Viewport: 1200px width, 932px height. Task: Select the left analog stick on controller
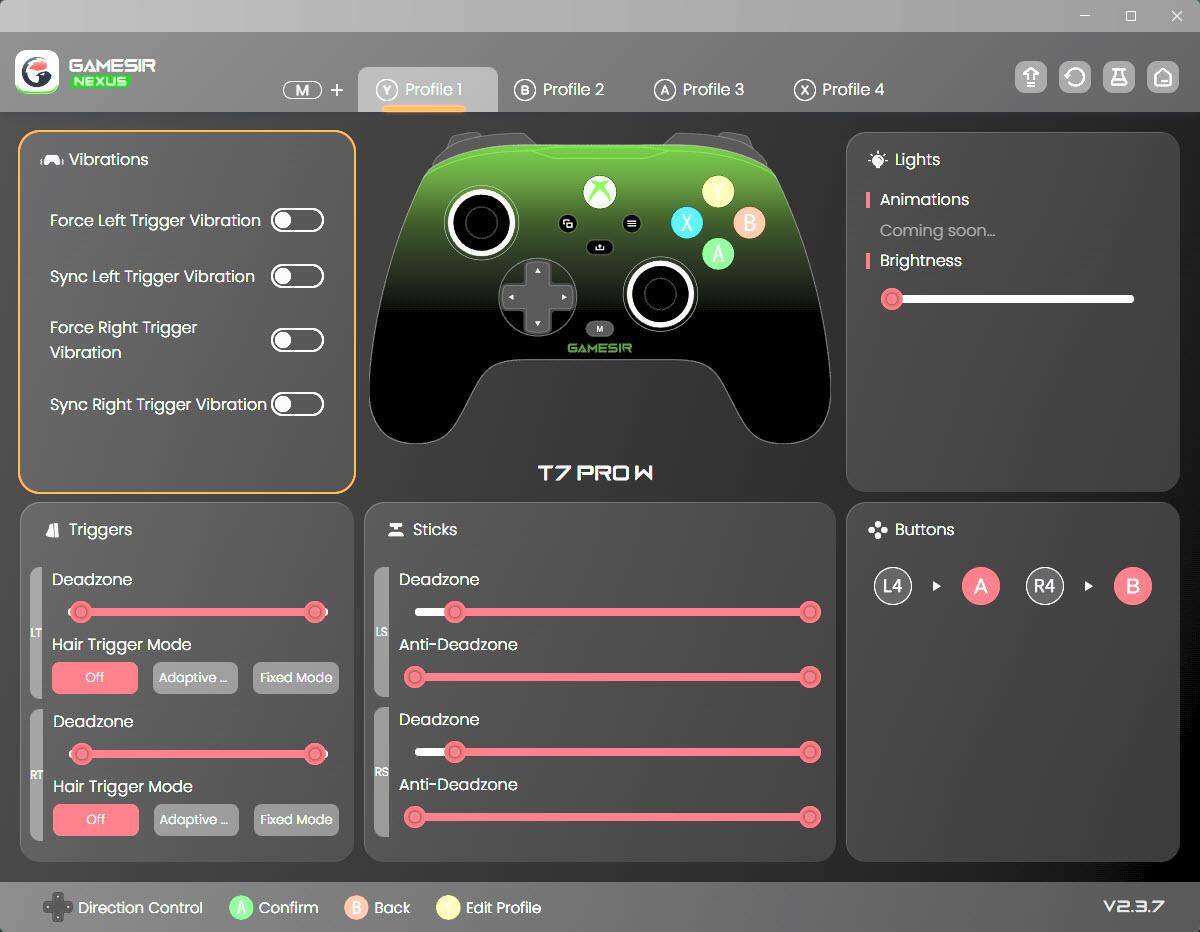coord(481,221)
